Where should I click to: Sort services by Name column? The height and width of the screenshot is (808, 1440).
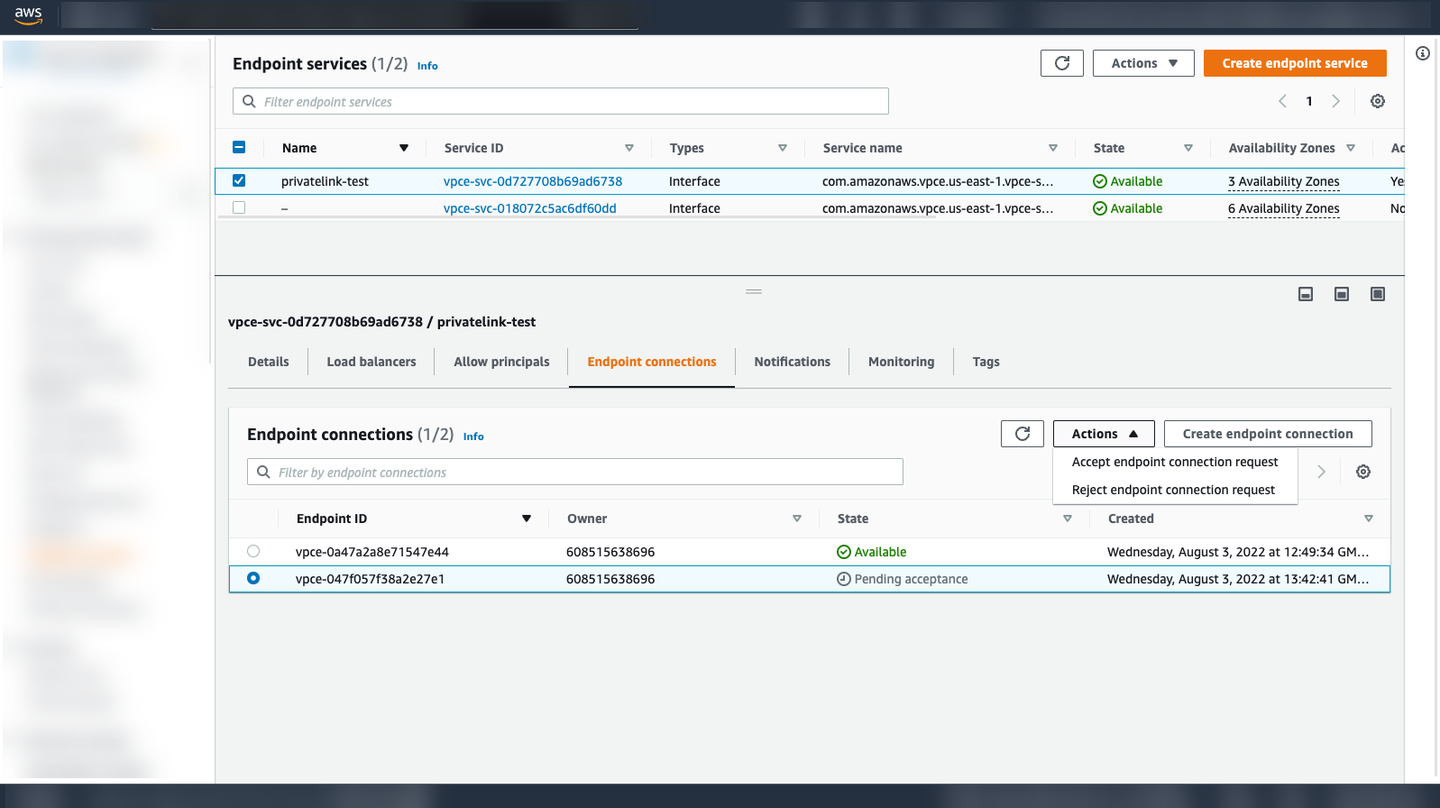404,148
